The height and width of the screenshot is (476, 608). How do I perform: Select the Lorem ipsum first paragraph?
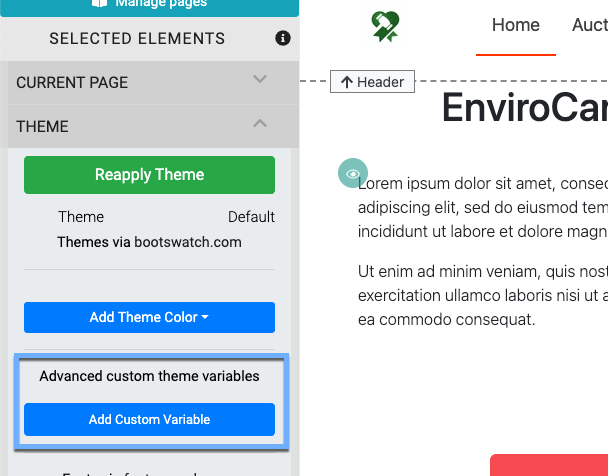tap(482, 207)
